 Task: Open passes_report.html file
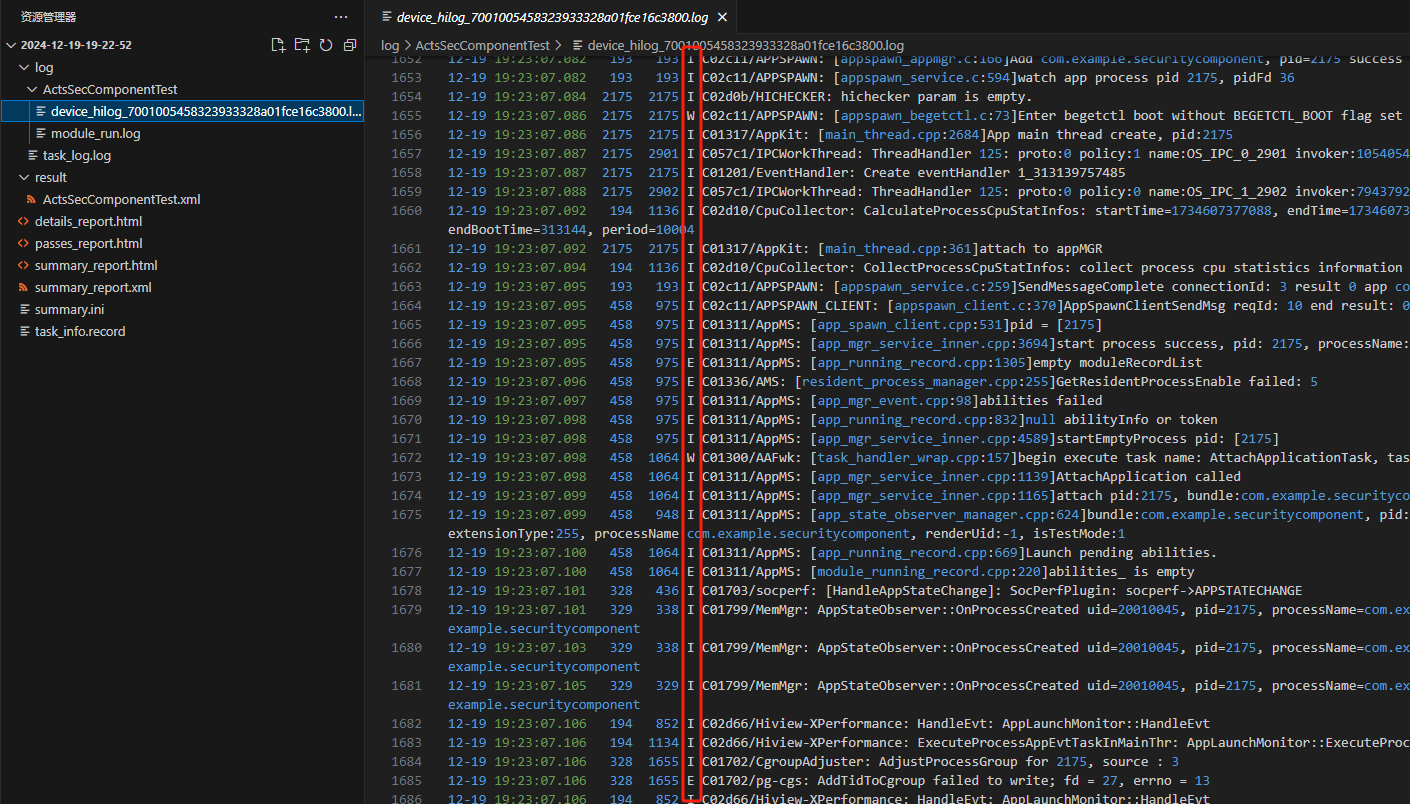coord(89,243)
